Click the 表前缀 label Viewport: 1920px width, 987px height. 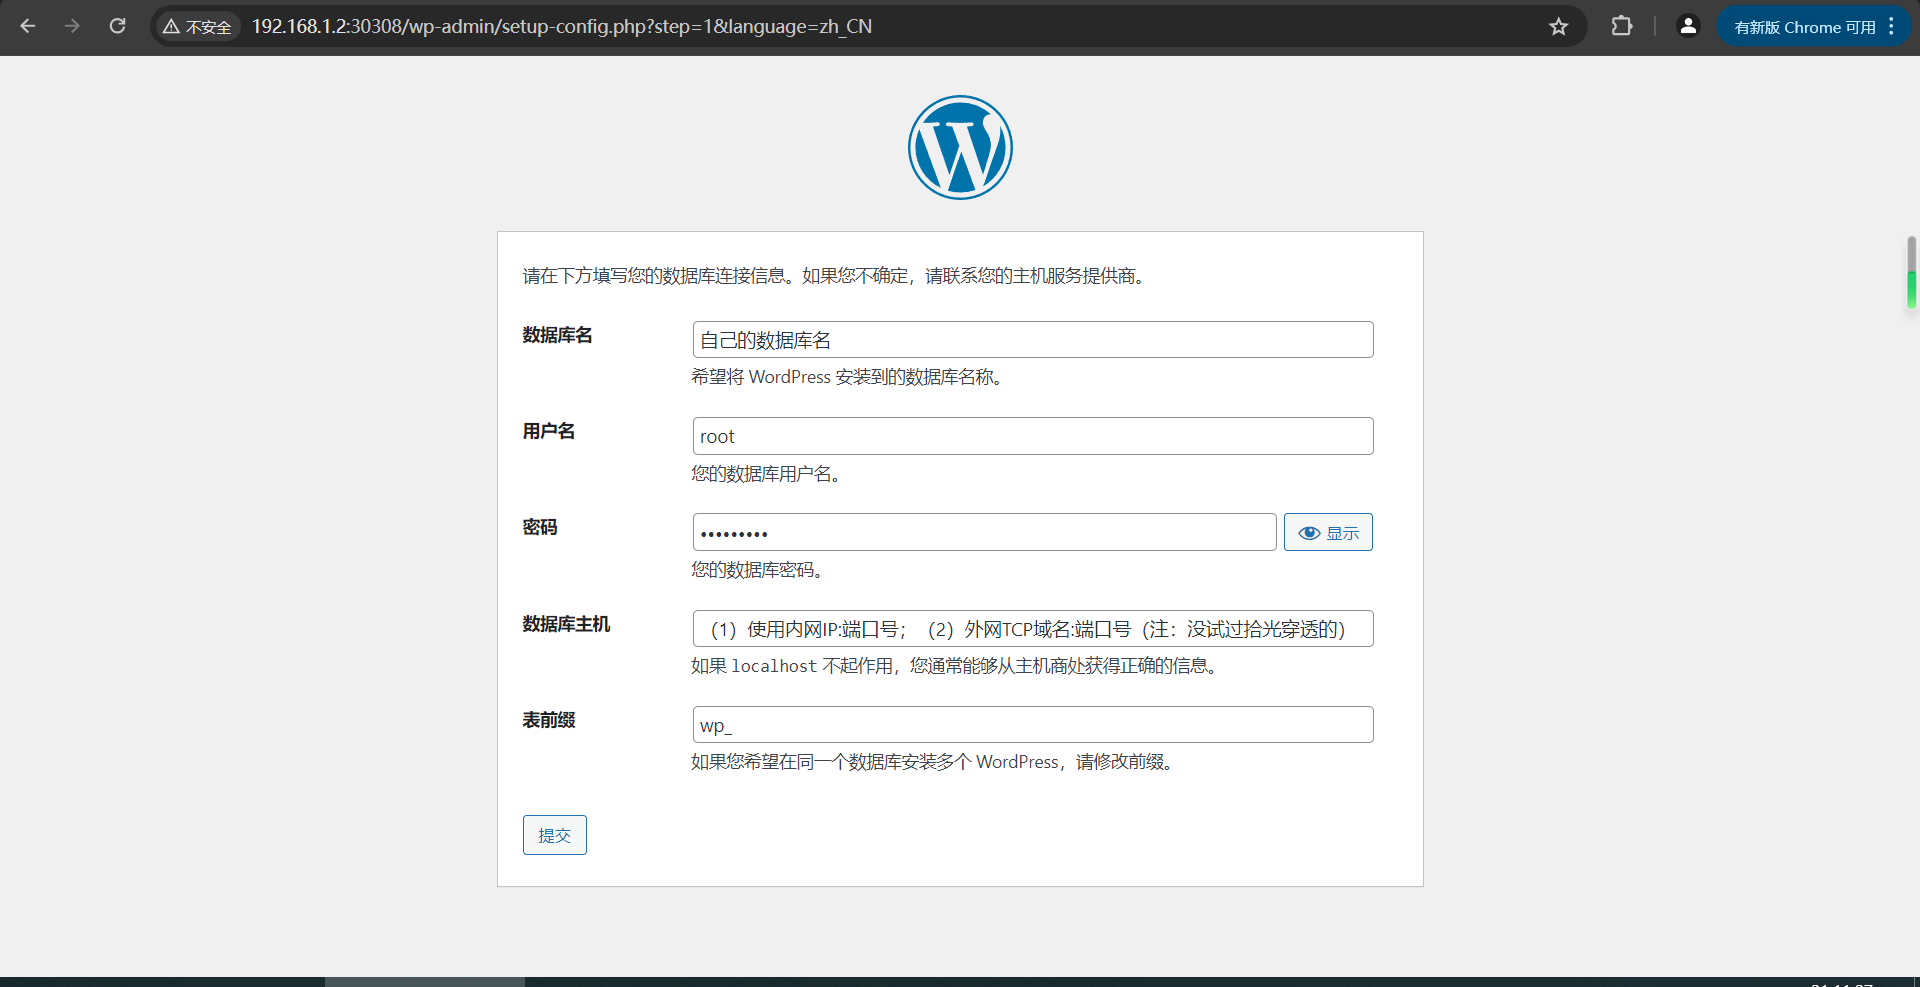point(548,720)
